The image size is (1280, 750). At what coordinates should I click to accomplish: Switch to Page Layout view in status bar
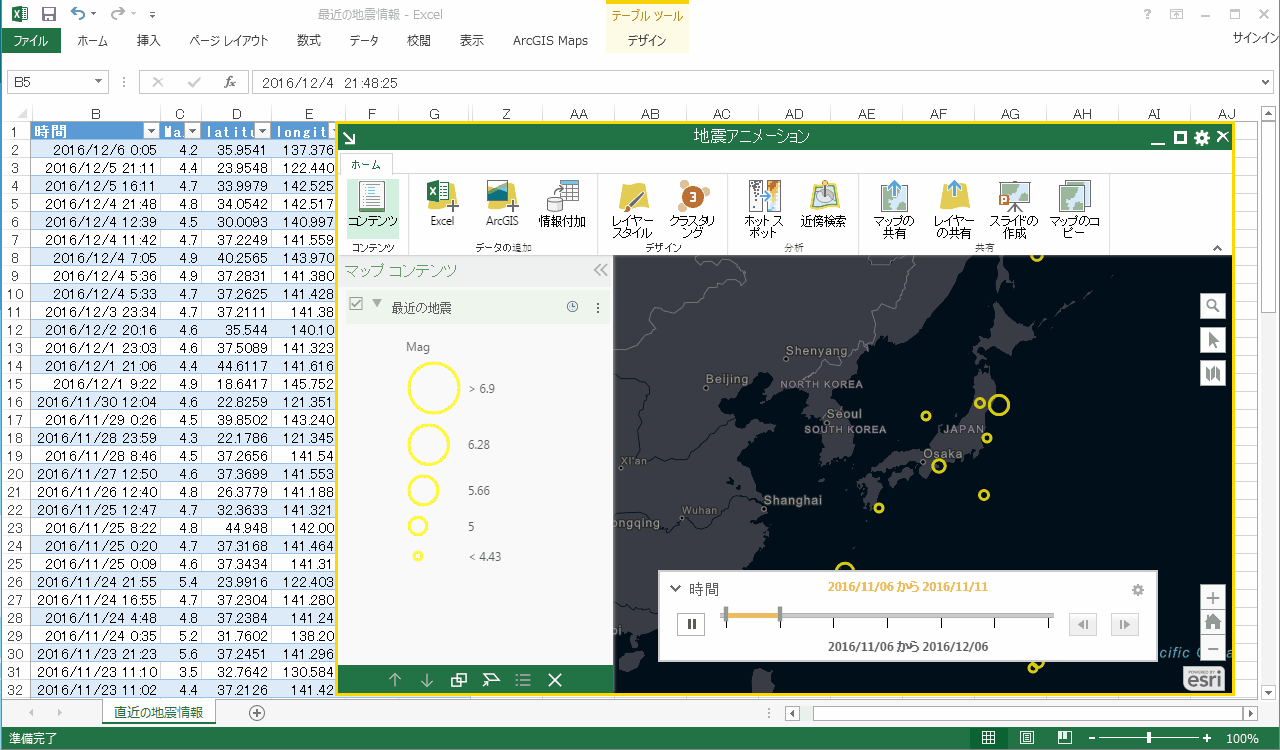1027,738
